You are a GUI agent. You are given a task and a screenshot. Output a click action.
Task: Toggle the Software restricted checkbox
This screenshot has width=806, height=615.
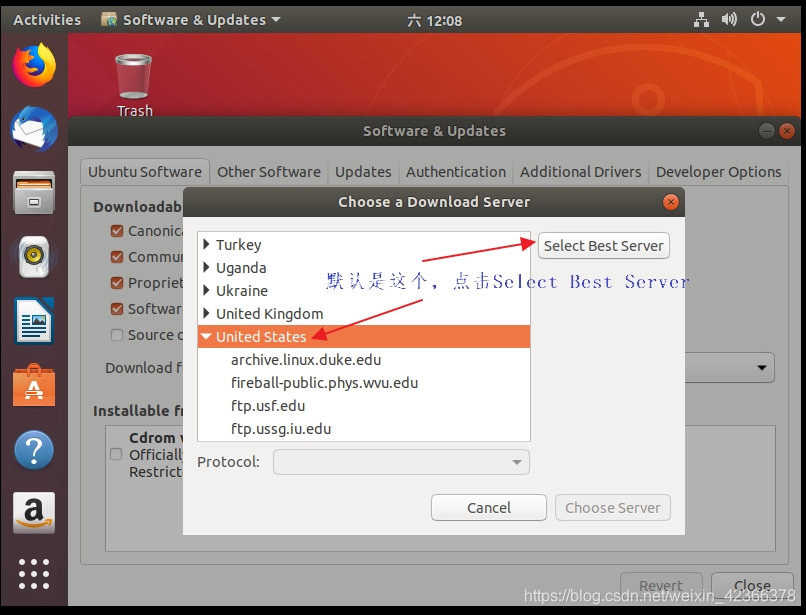(117, 309)
